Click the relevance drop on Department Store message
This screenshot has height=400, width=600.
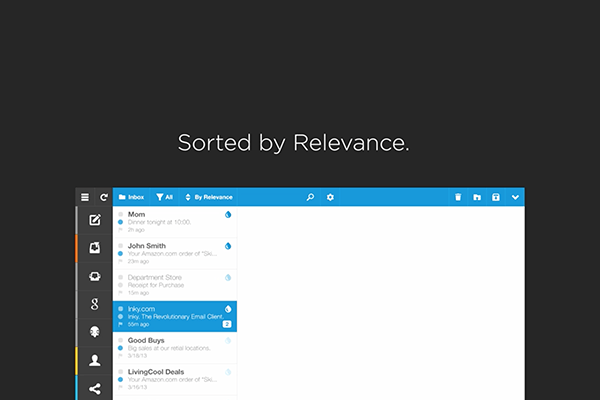(228, 278)
